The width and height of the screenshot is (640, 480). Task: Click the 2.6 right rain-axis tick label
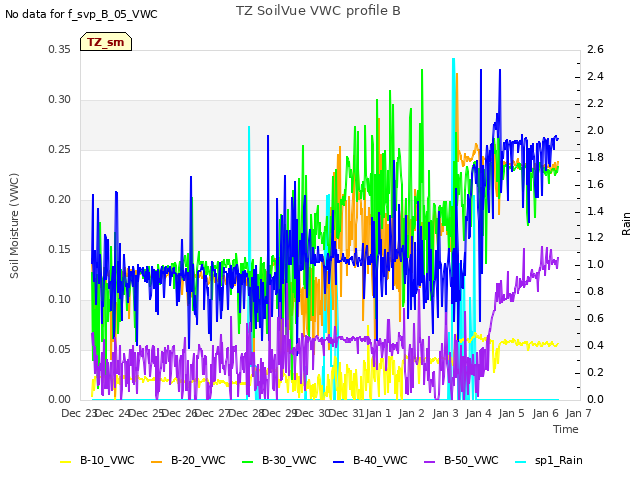click(595, 49)
